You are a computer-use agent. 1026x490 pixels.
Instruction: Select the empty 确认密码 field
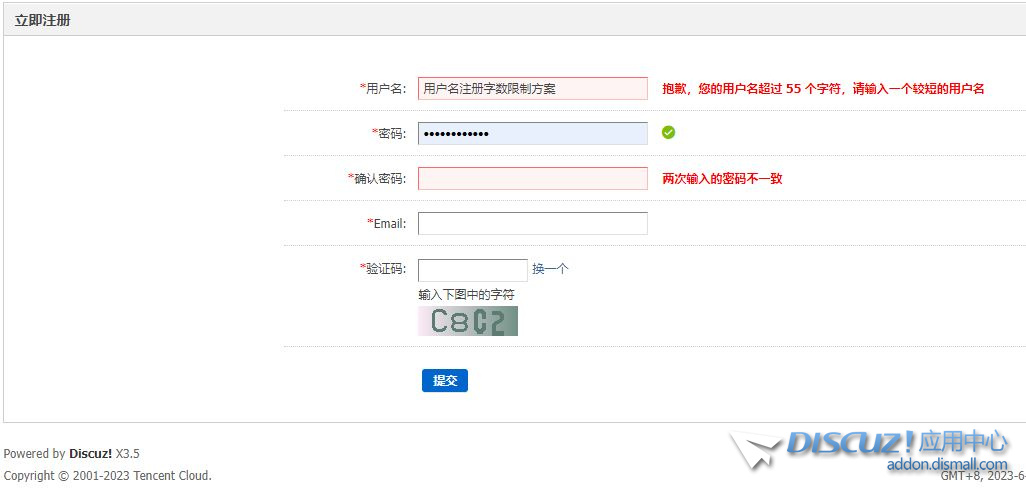(x=532, y=178)
